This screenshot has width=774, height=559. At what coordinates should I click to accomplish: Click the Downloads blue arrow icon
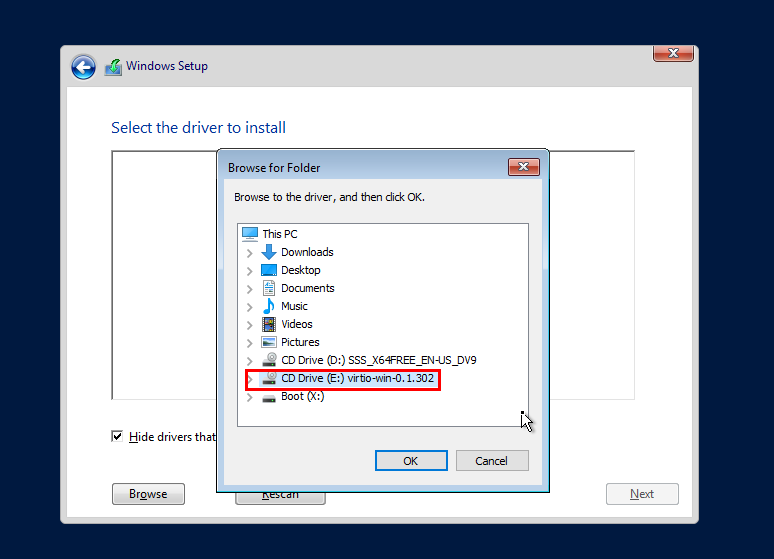(x=269, y=252)
